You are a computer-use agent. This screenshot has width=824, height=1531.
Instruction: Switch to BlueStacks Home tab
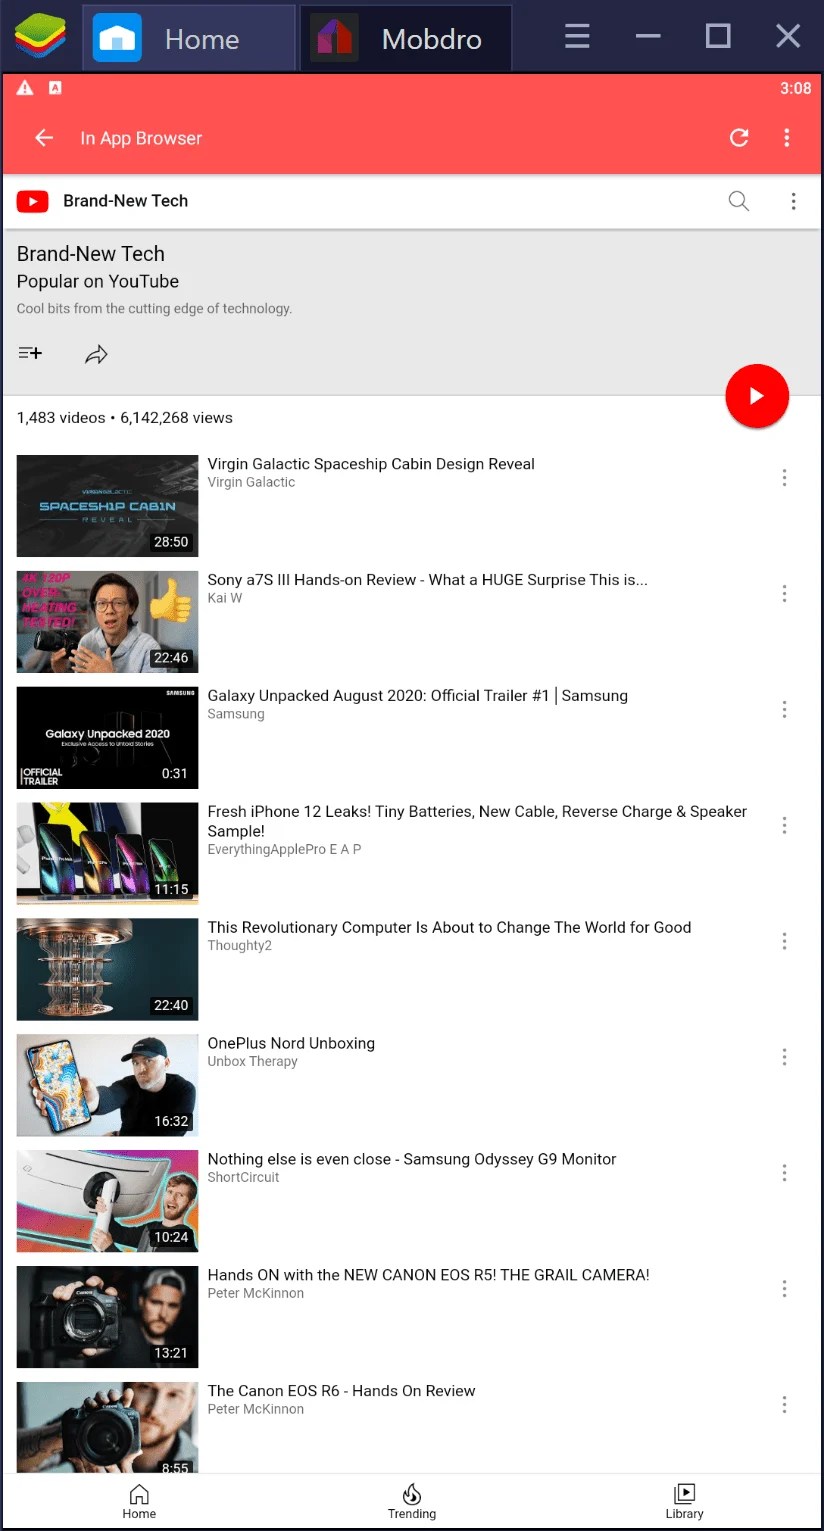point(188,39)
